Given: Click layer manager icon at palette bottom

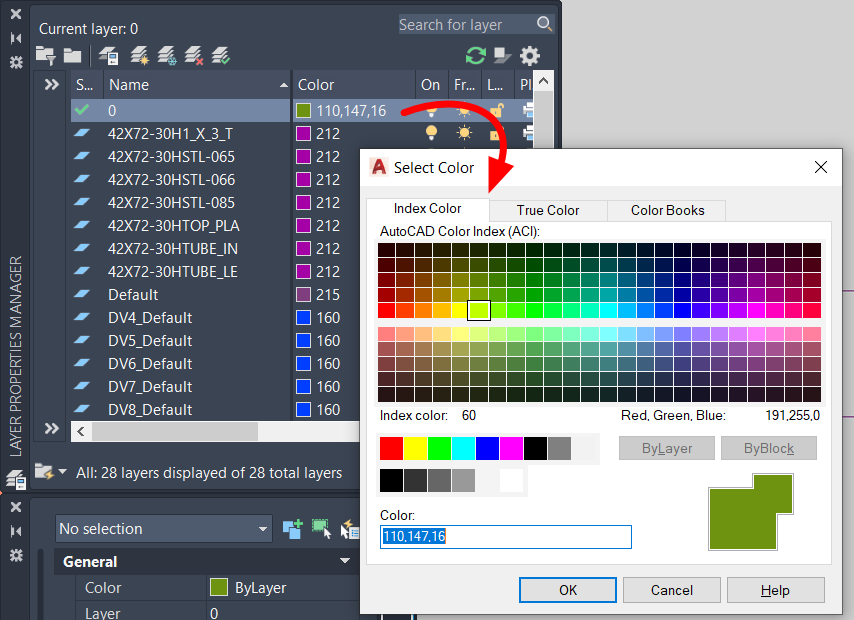Looking at the screenshot, I should 16,479.
